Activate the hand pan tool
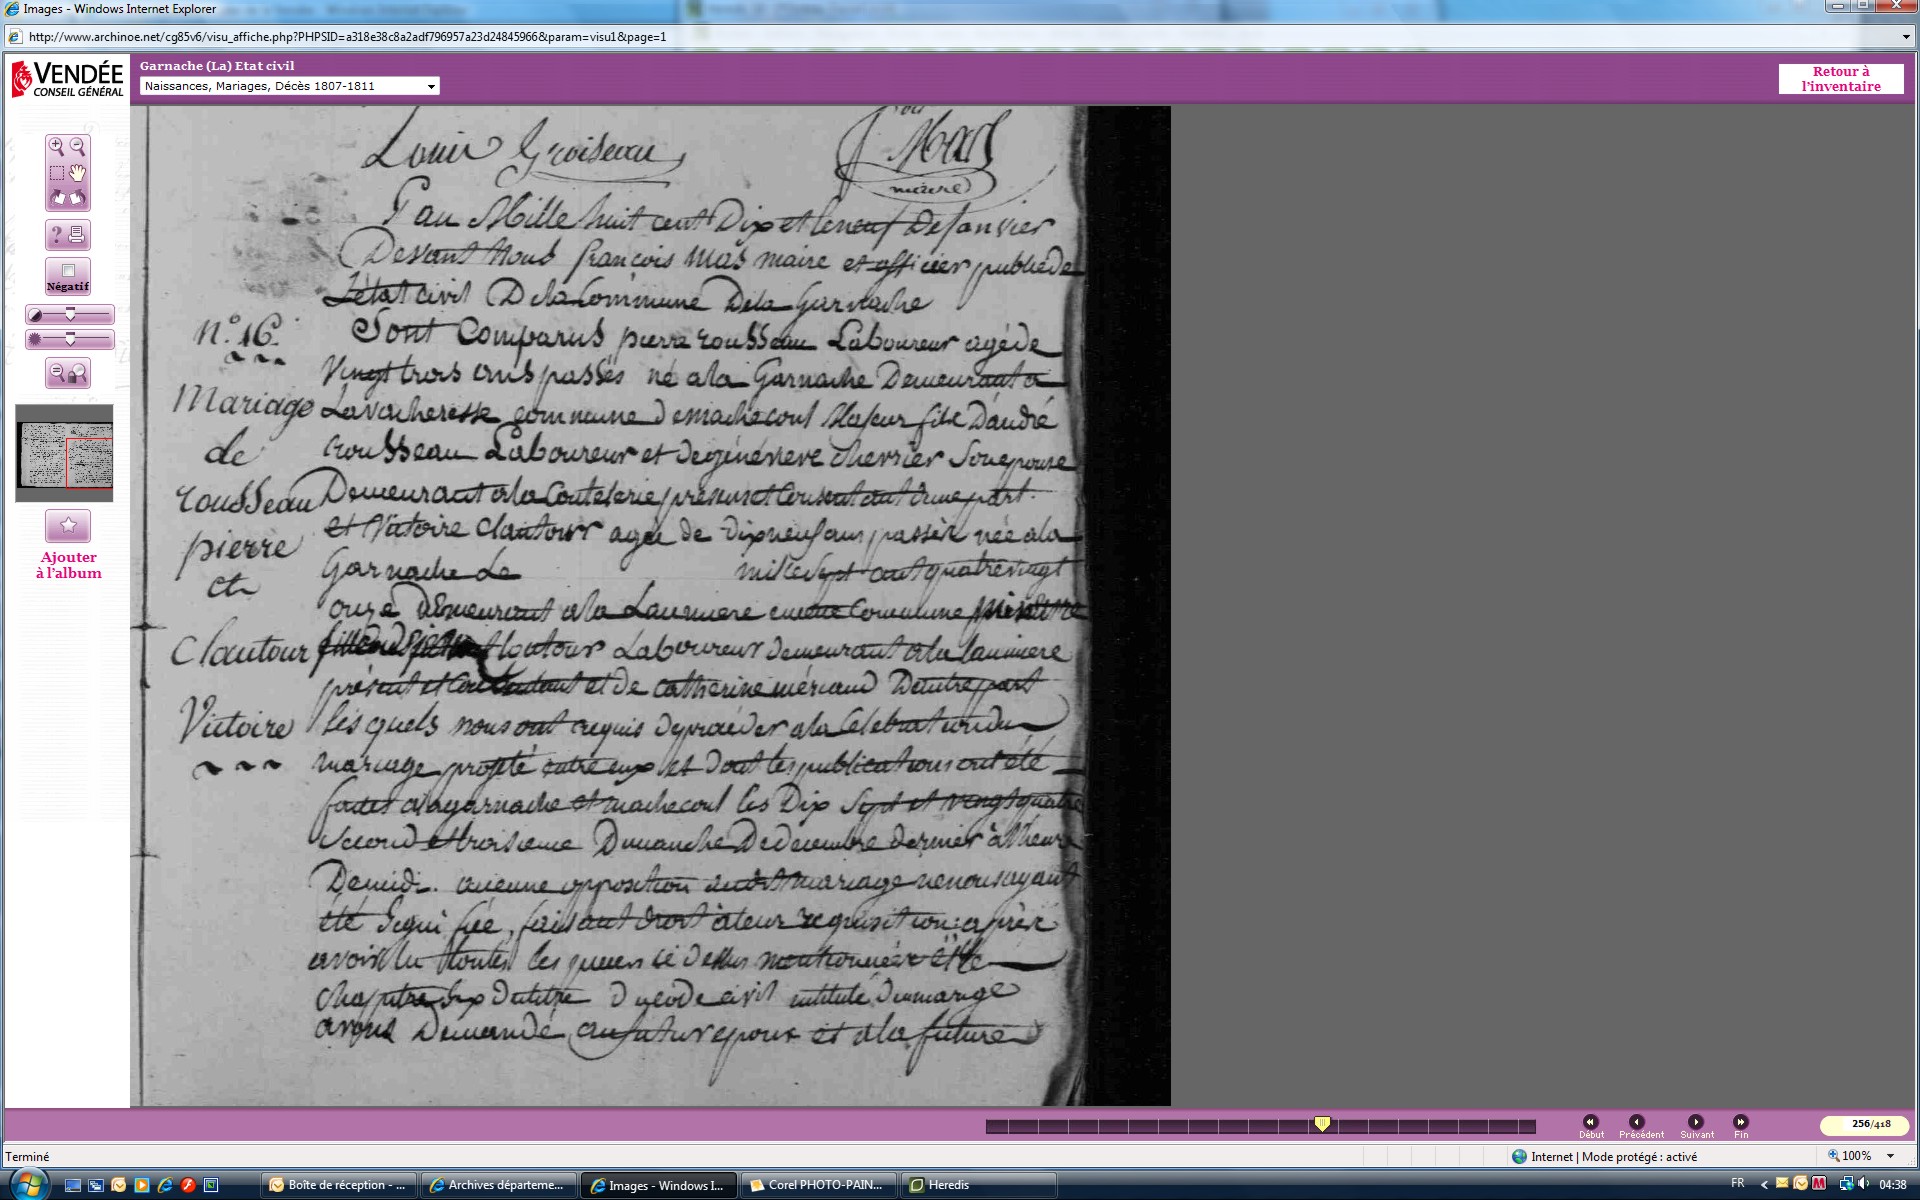 78,173
